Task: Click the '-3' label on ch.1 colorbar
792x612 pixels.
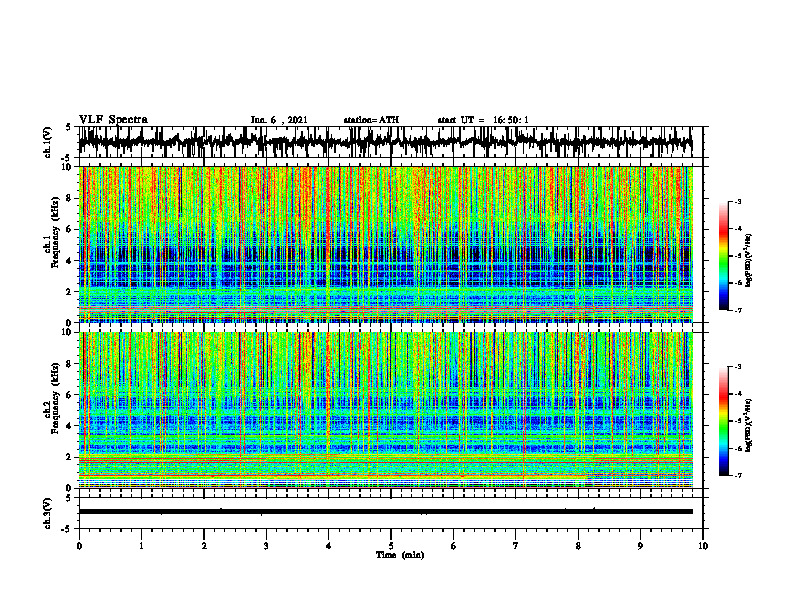Action: click(x=738, y=202)
